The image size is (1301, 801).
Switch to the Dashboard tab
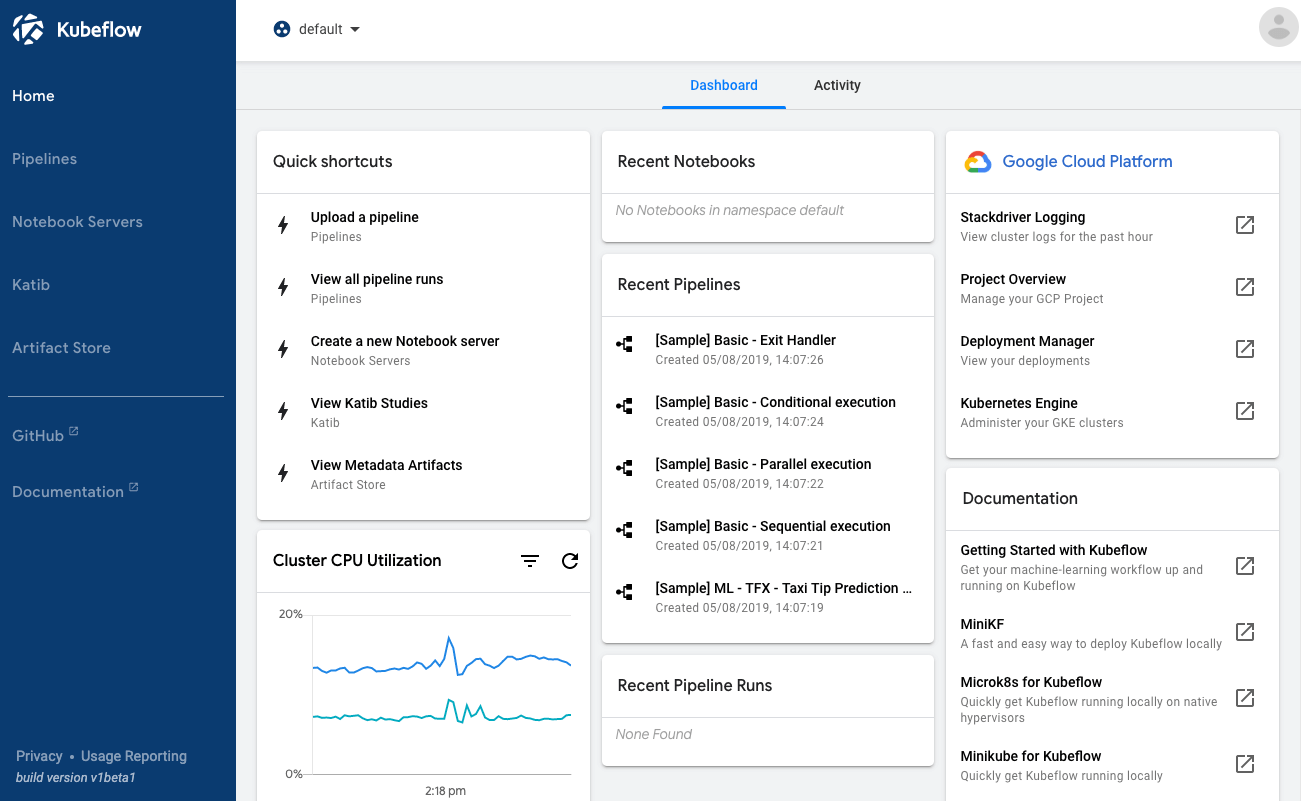pos(724,85)
